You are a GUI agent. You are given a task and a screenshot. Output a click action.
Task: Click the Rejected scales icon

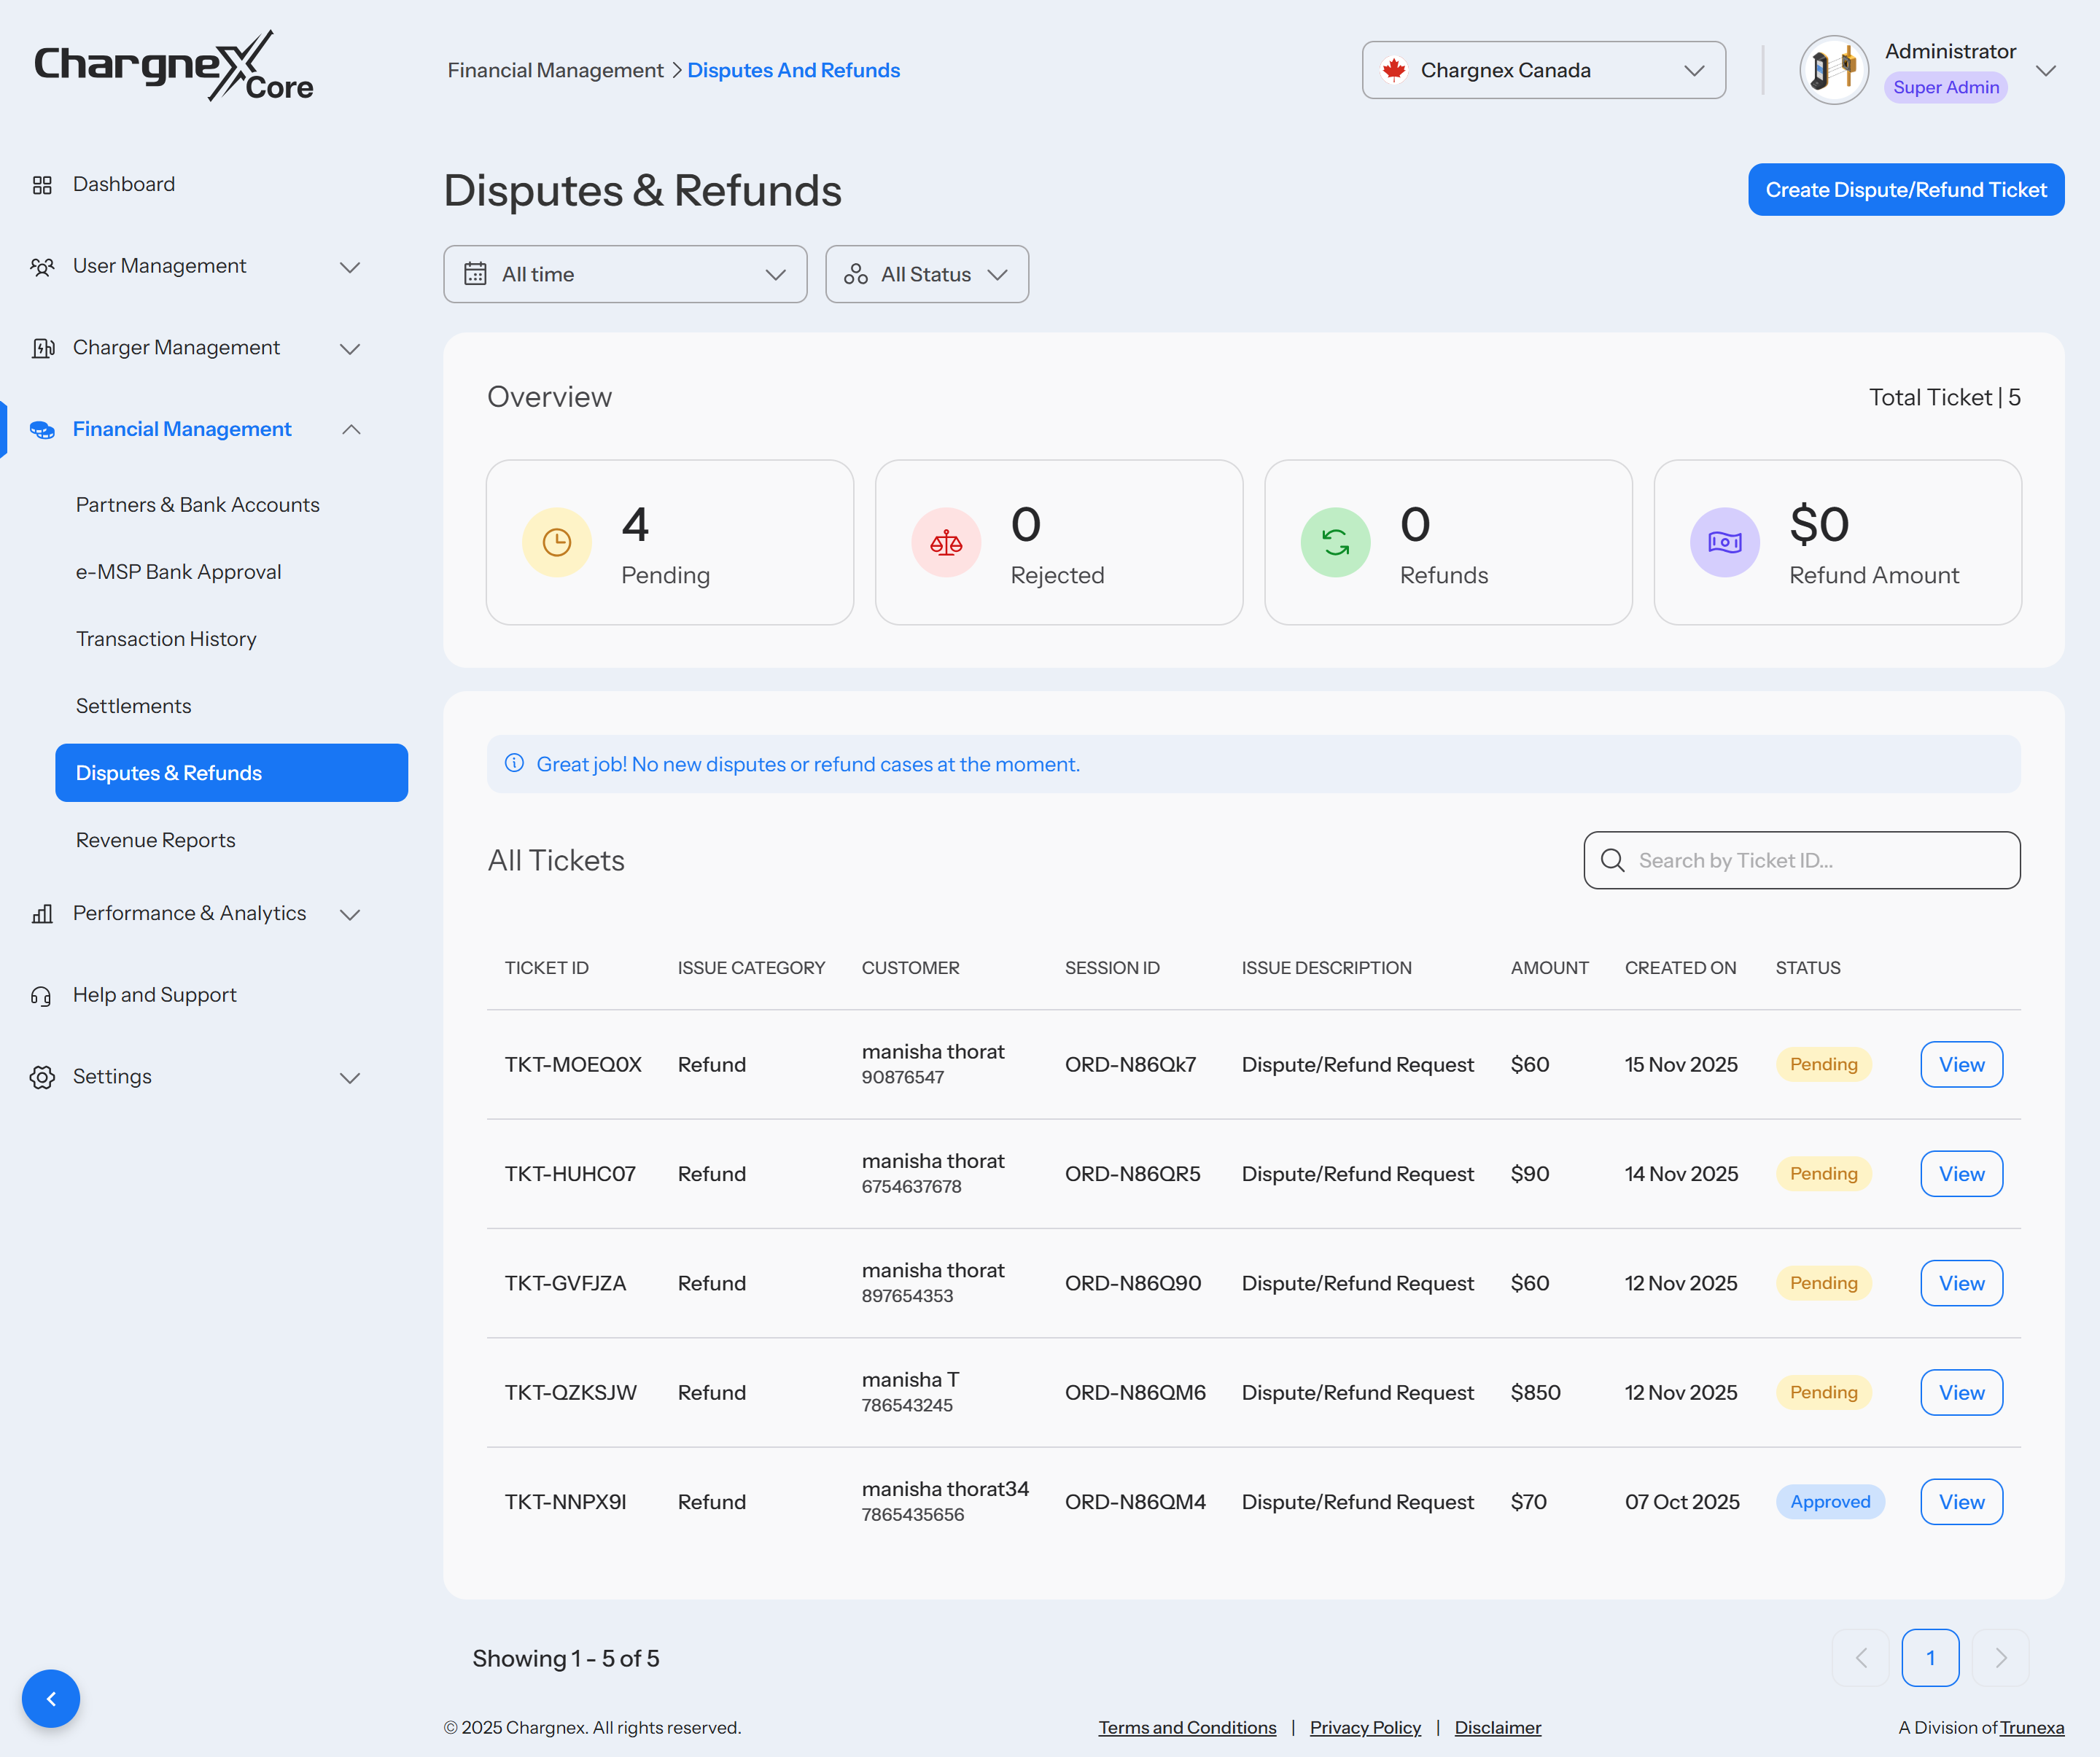click(x=946, y=542)
